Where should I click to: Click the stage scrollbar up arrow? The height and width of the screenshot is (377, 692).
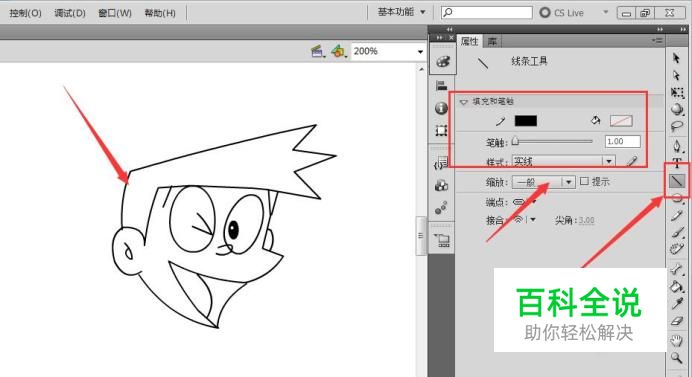pyautogui.click(x=421, y=69)
